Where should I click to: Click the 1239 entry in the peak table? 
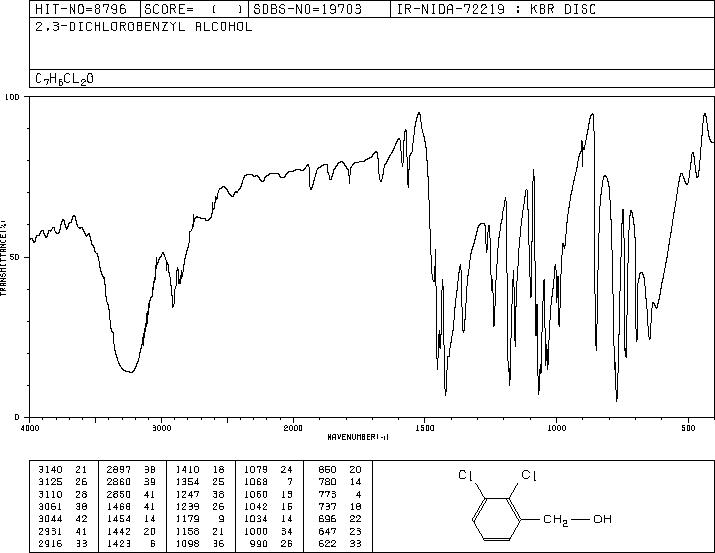coord(187,506)
